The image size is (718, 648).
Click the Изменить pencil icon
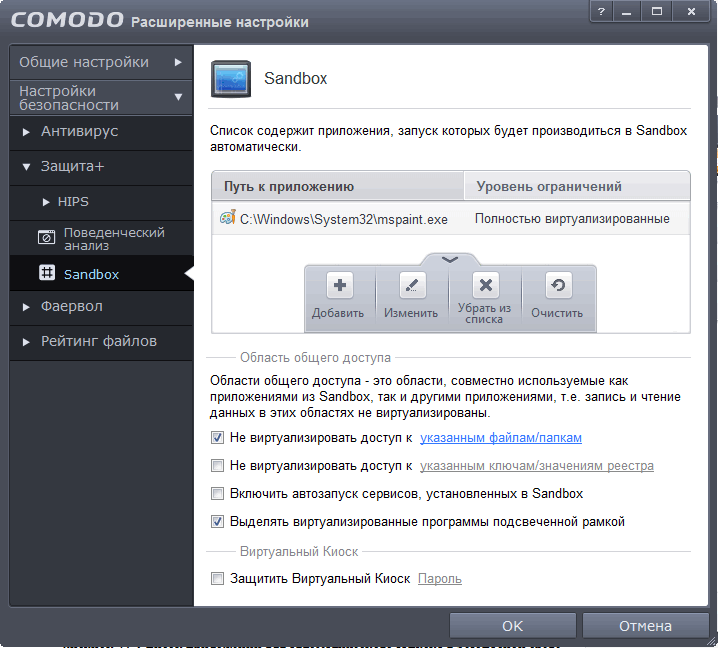pos(412,285)
